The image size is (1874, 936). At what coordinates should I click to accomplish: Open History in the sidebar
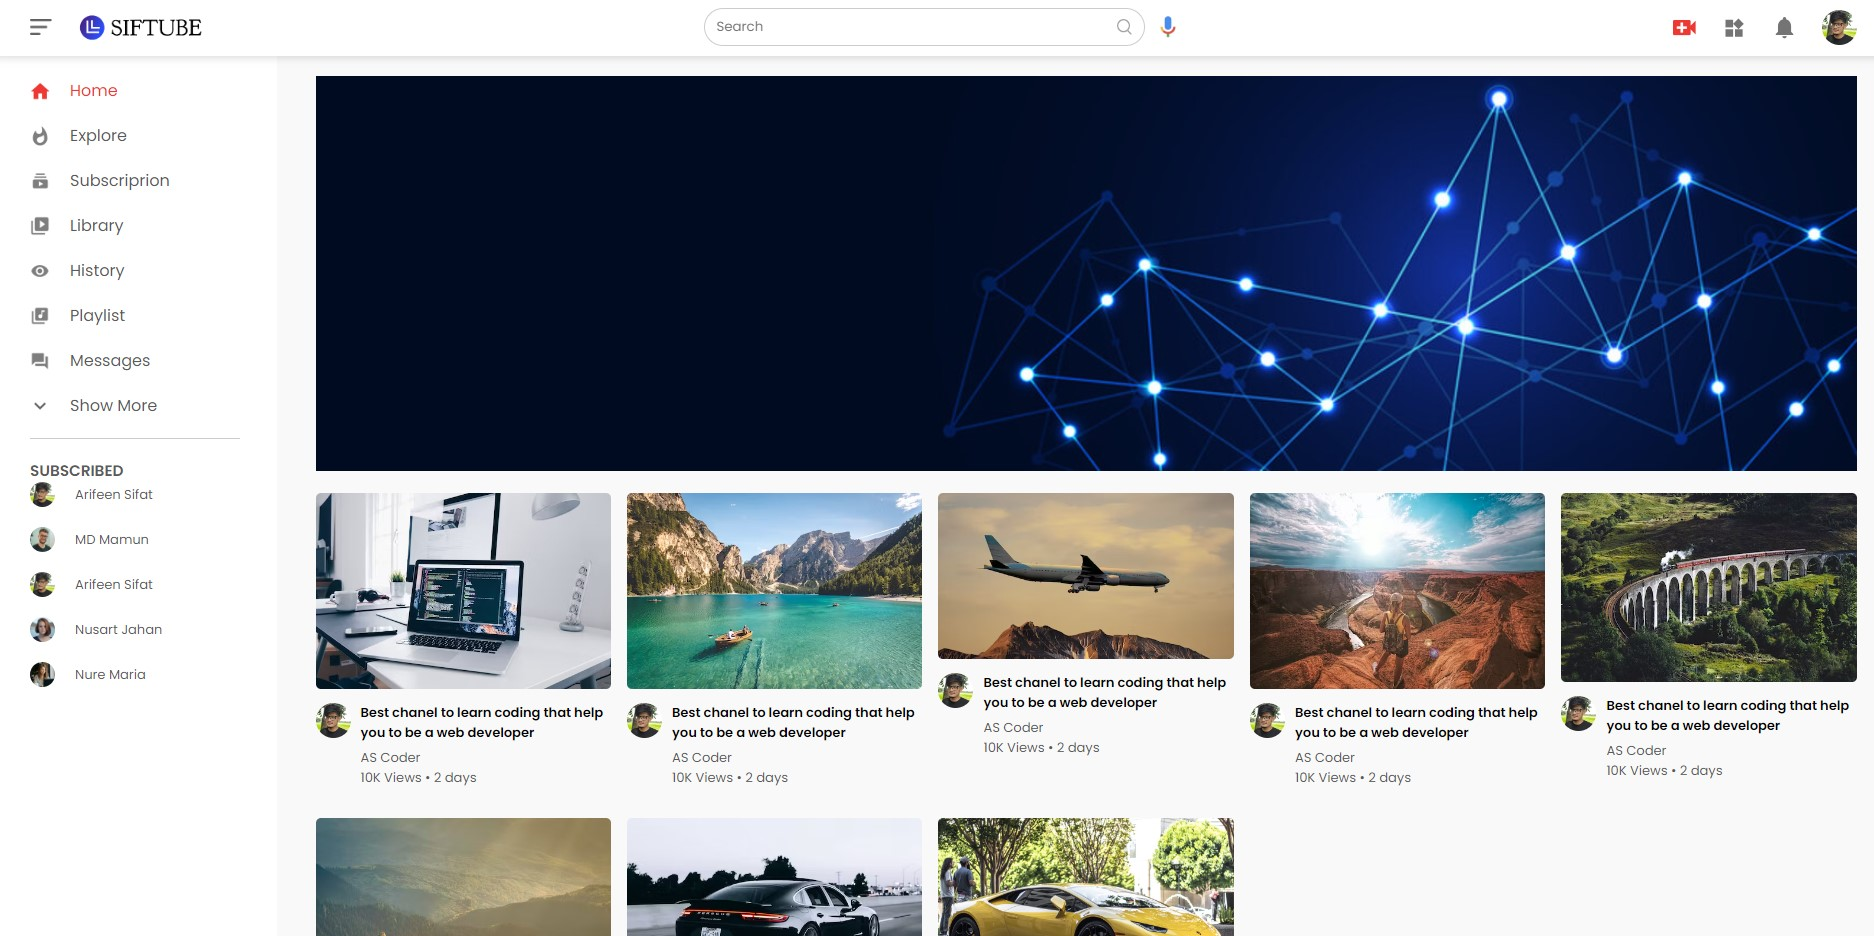click(x=97, y=270)
